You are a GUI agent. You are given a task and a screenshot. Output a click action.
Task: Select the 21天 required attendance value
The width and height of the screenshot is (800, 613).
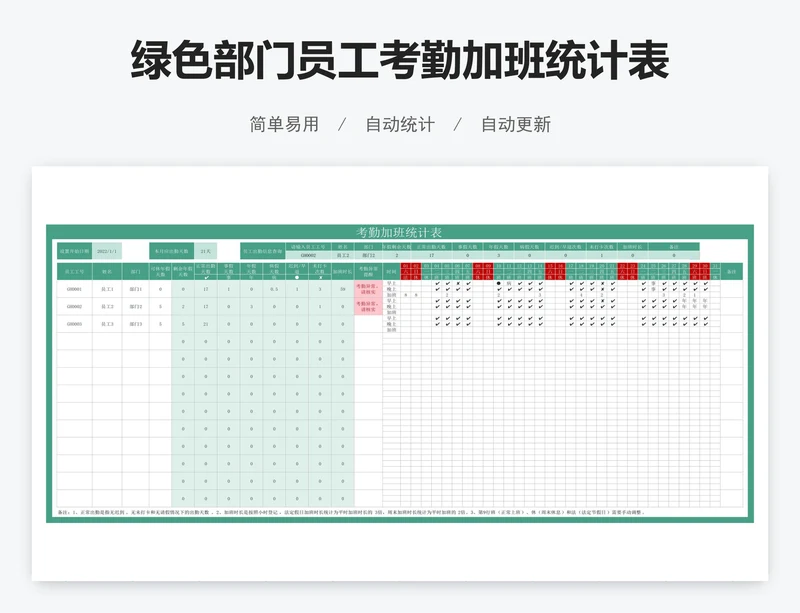(x=206, y=251)
